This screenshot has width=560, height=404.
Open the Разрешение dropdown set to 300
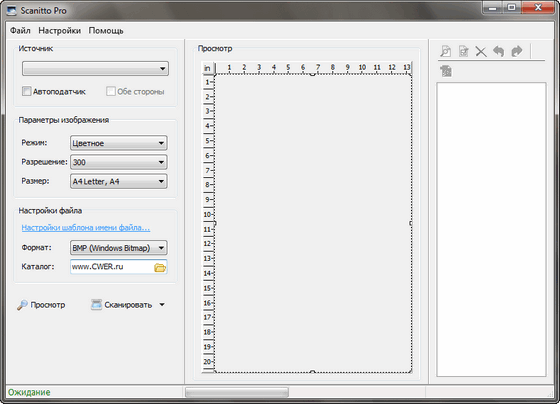pyautogui.click(x=119, y=162)
